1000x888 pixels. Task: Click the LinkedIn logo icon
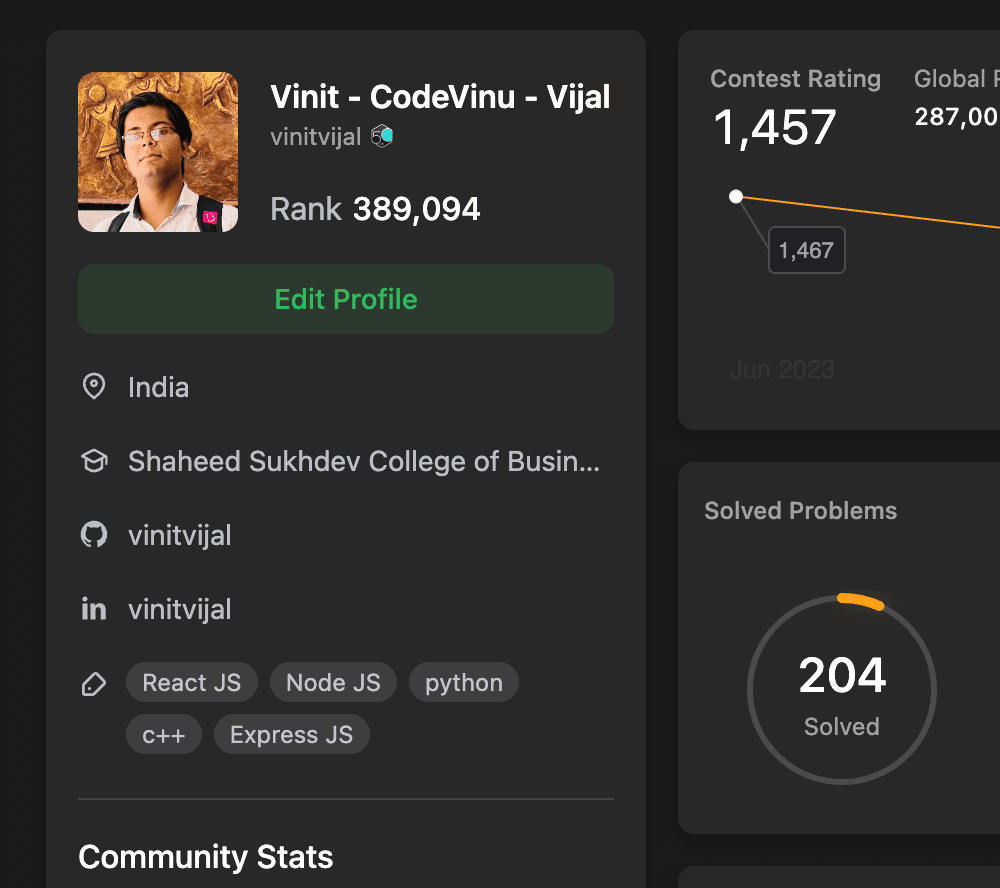click(94, 609)
